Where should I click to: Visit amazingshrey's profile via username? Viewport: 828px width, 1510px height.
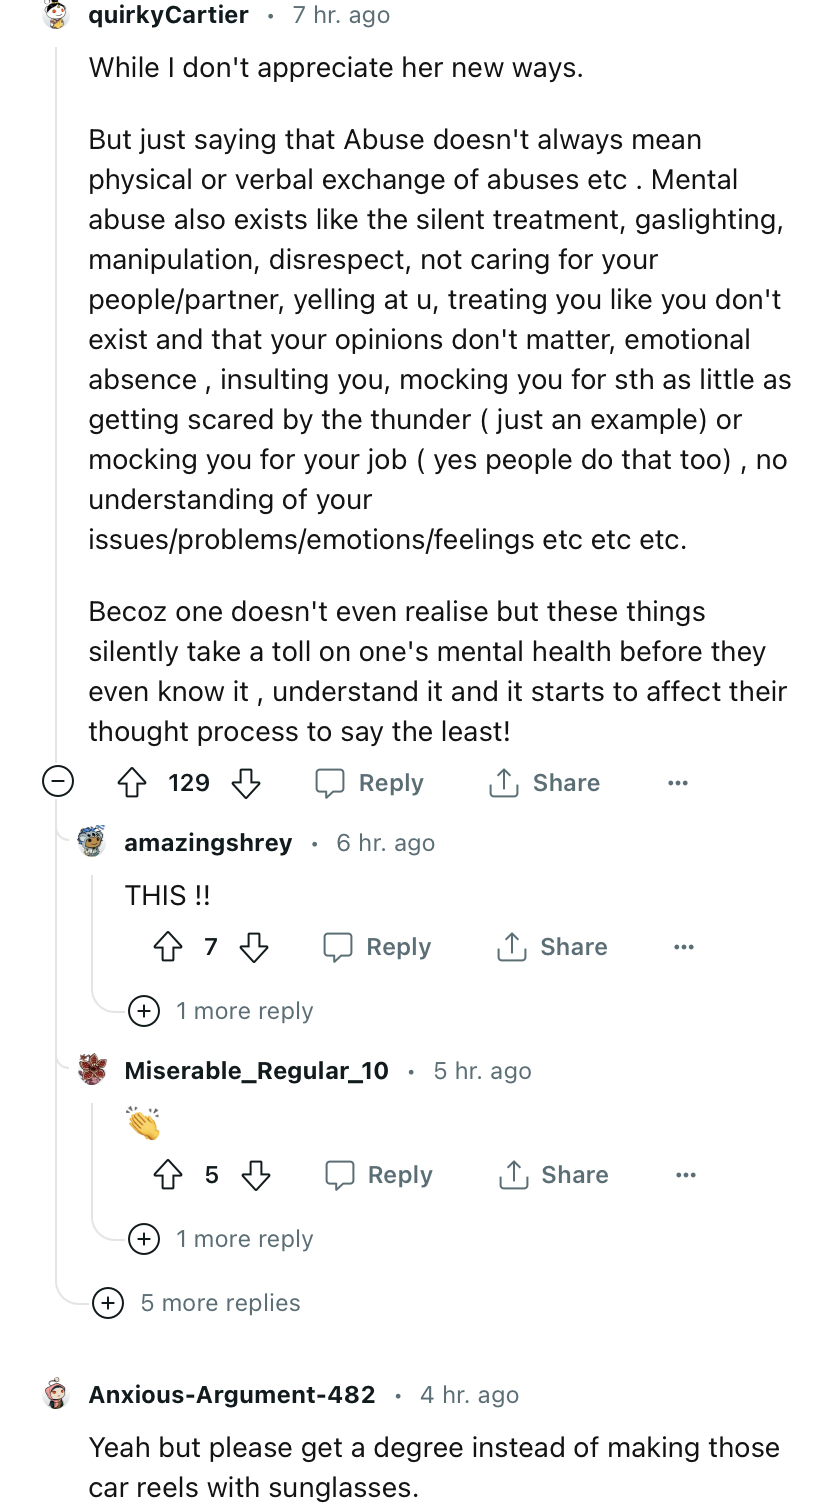[208, 843]
